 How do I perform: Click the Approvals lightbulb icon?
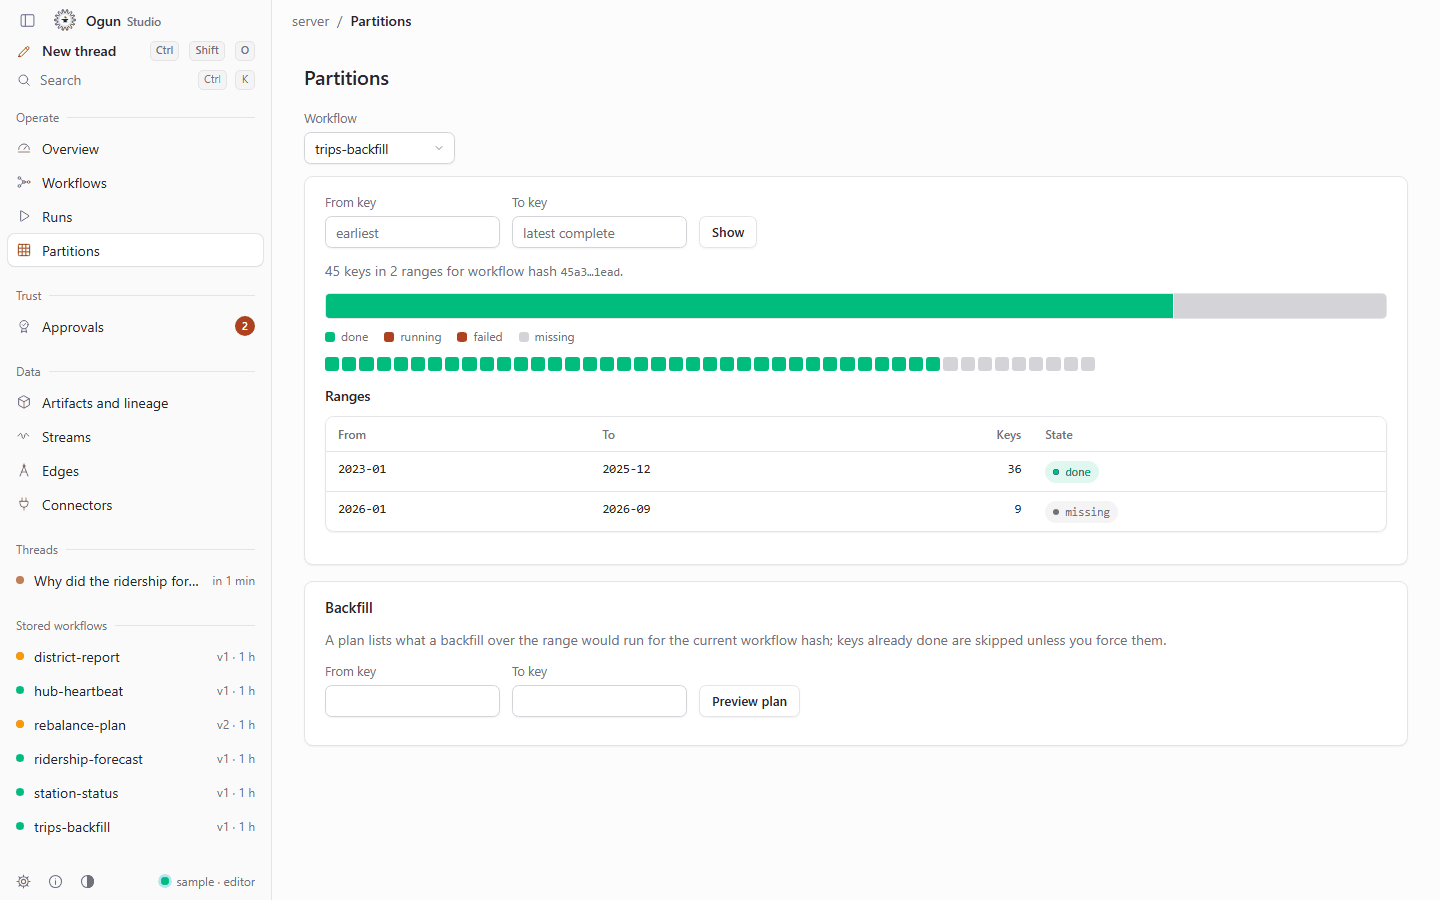[x=24, y=327]
